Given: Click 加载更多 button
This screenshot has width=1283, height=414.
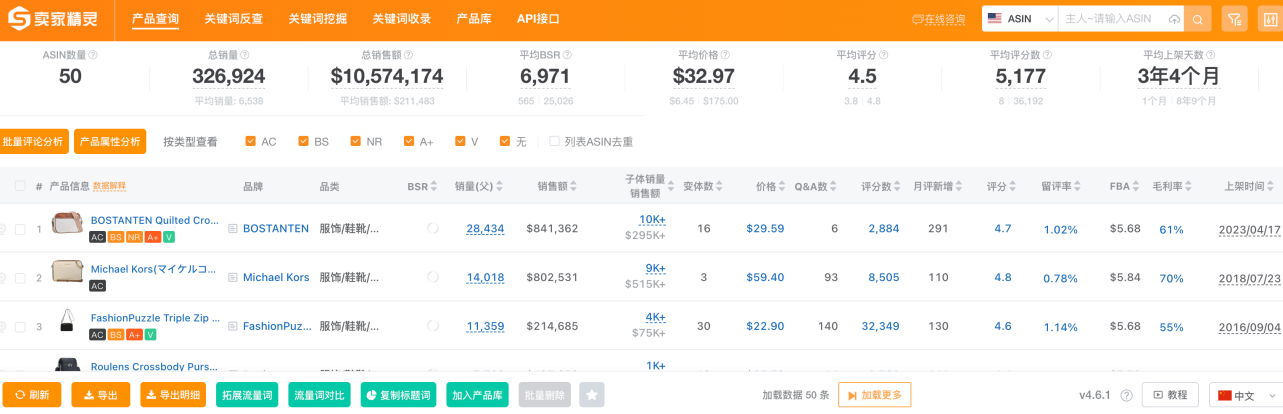Looking at the screenshot, I should [x=874, y=395].
